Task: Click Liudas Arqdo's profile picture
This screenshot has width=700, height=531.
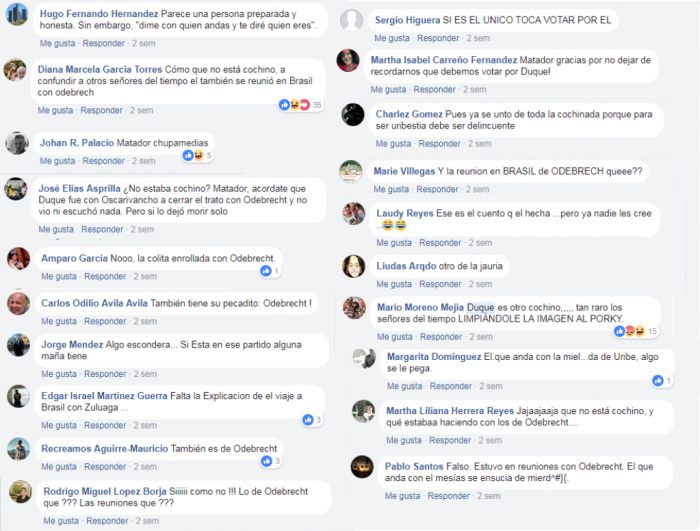Action: tap(354, 266)
